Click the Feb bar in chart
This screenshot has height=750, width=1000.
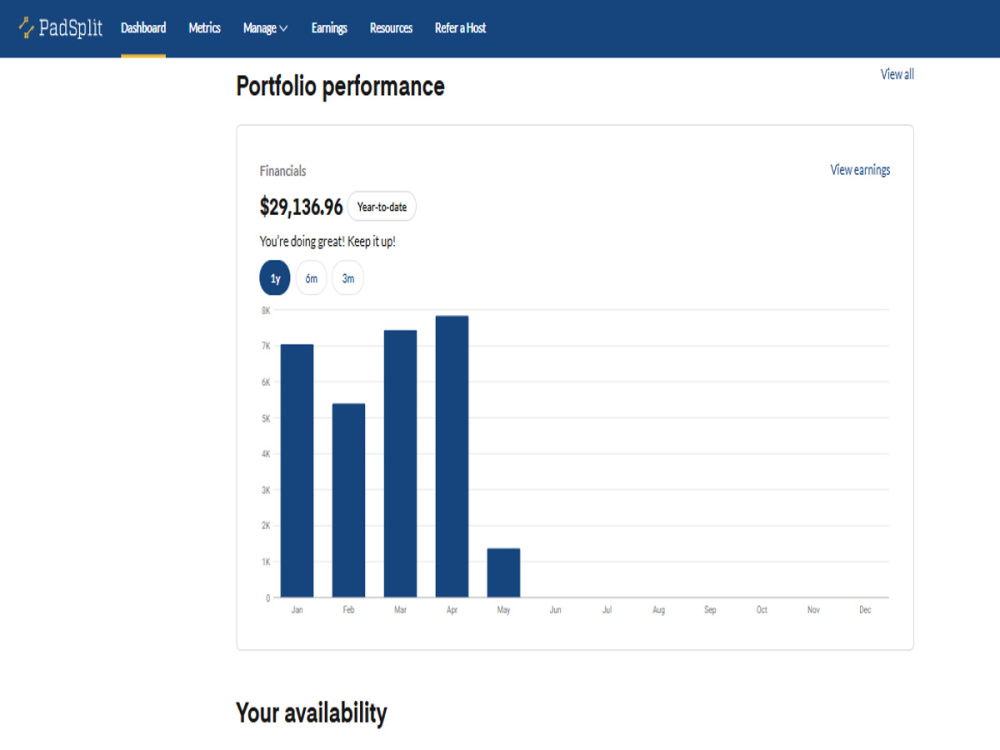click(349, 500)
